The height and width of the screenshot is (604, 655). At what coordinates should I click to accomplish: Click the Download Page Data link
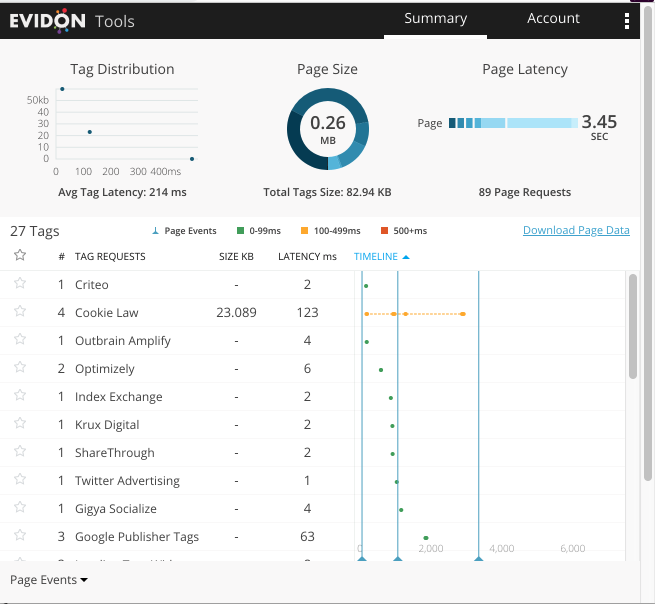point(576,230)
